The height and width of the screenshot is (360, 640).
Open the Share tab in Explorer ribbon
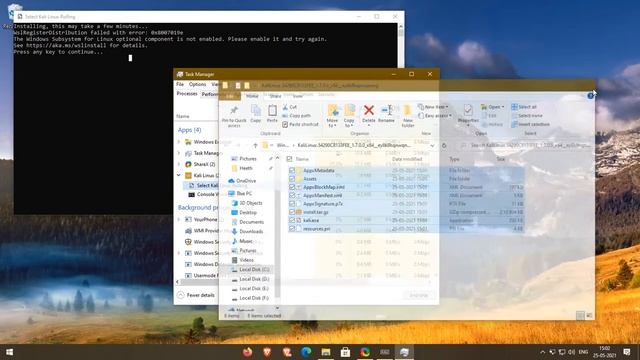click(x=275, y=96)
